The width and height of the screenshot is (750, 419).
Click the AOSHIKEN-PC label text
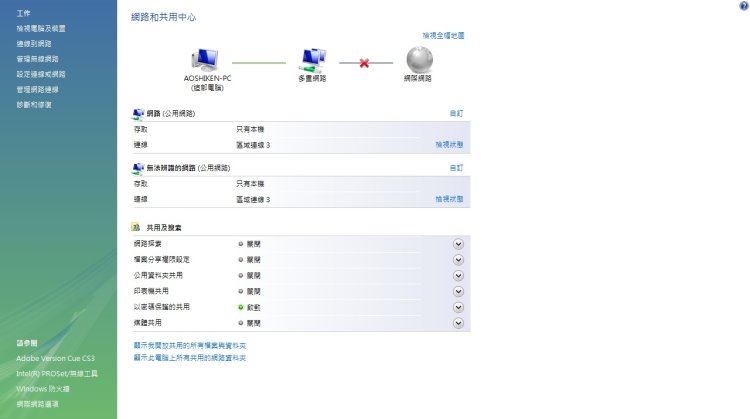pyautogui.click(x=207, y=78)
